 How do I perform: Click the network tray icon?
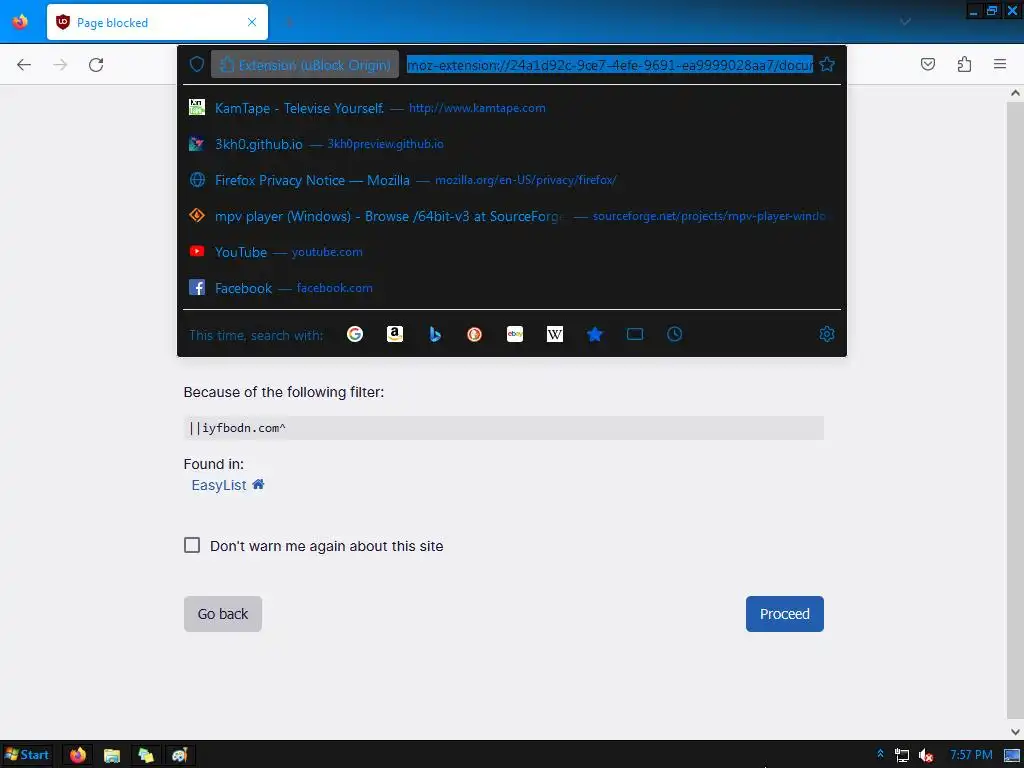pos(902,755)
